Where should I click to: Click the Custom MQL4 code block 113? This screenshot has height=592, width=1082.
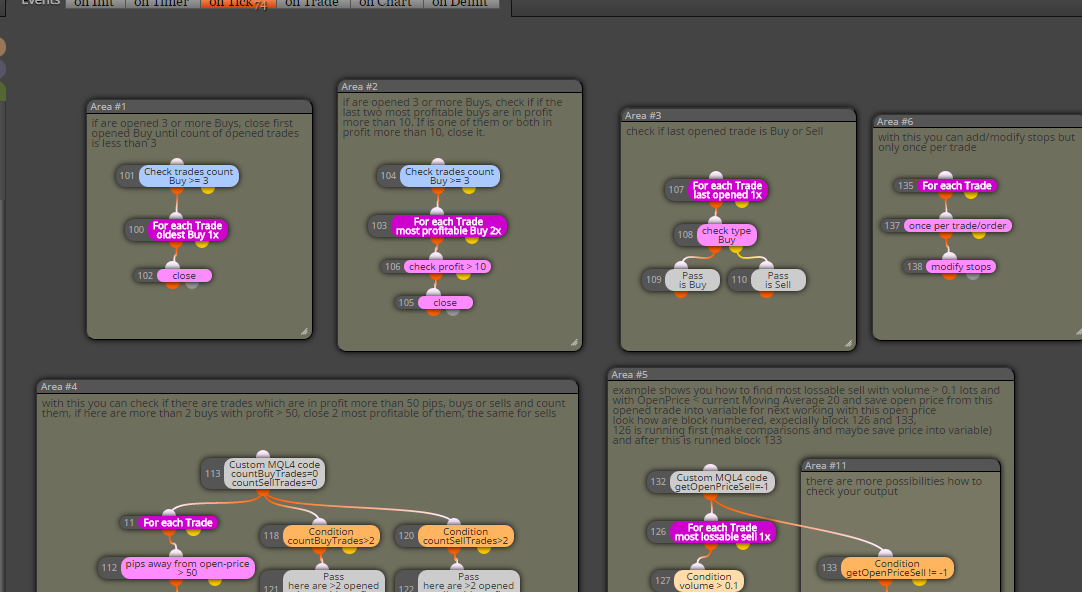(274, 473)
